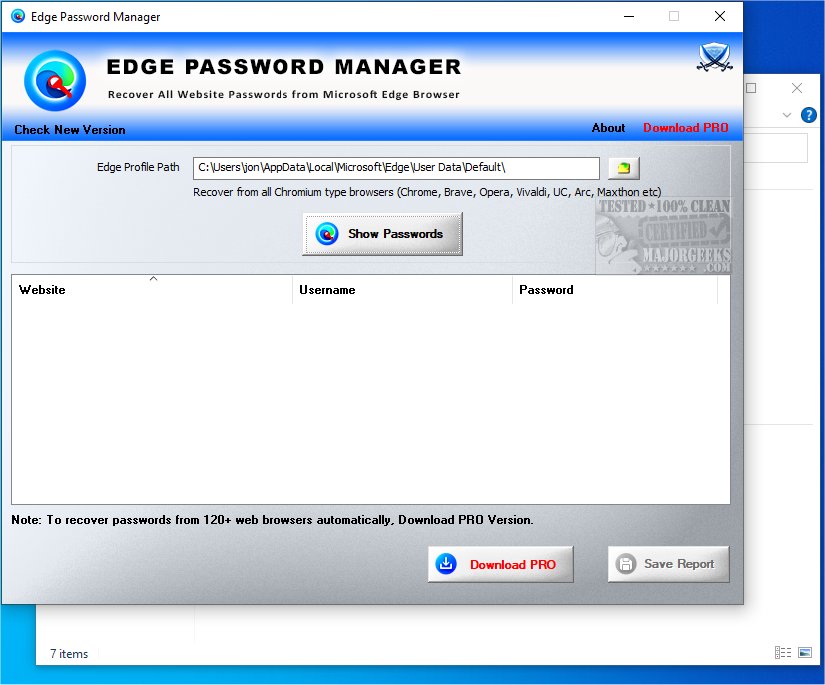Click the Download PRO button at bottom
The image size is (825, 685).
500,564
